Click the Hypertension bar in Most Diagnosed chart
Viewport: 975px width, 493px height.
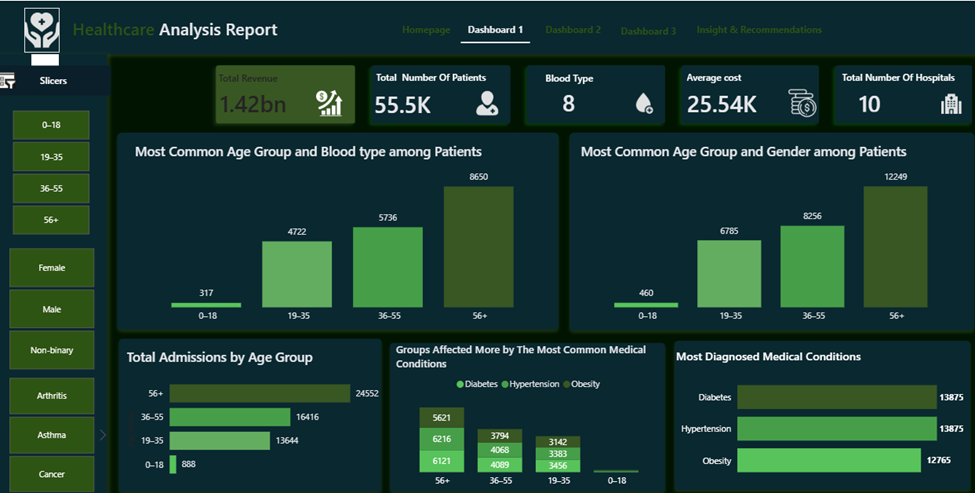[837, 429]
